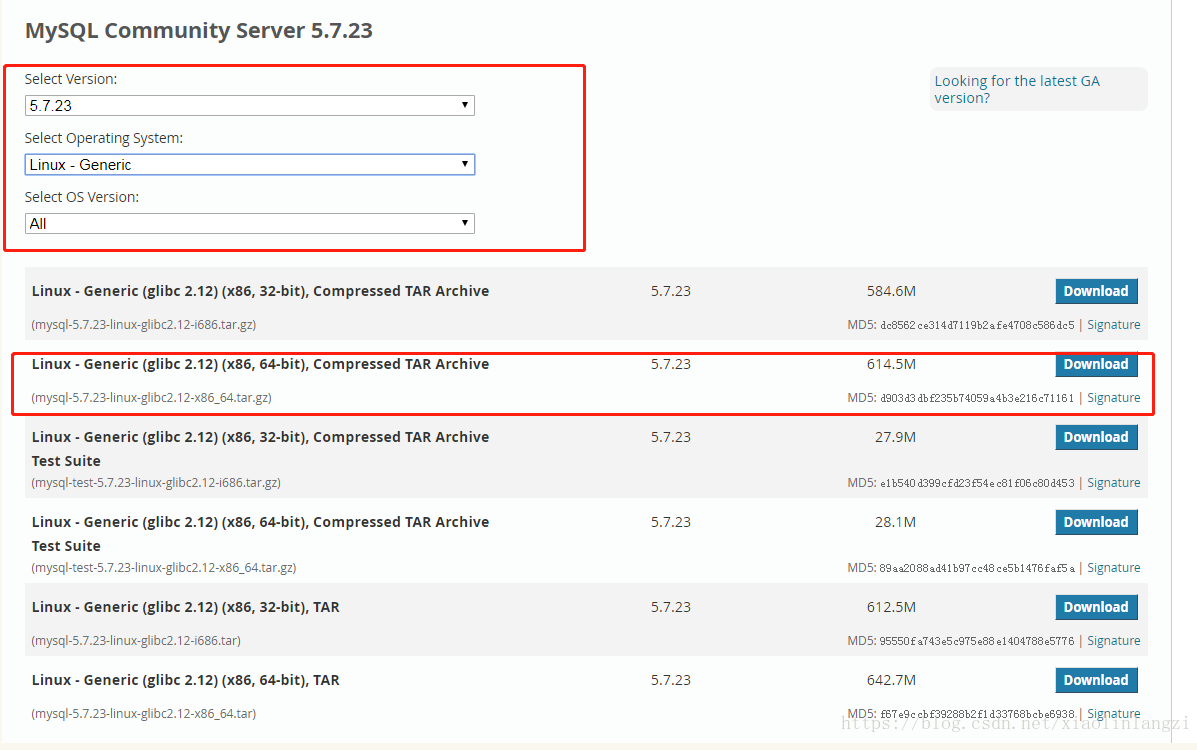Click the dropdown arrow beside Linux - Generic
The width and height of the screenshot is (1197, 750).
pyautogui.click(x=464, y=164)
